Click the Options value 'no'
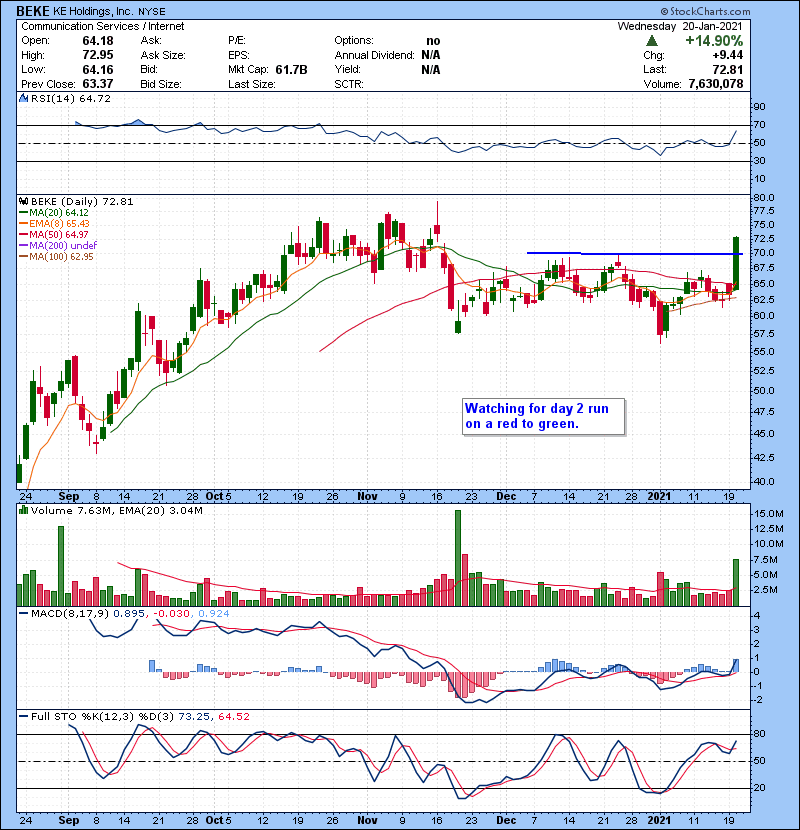This screenshot has width=800, height=830. click(433, 41)
